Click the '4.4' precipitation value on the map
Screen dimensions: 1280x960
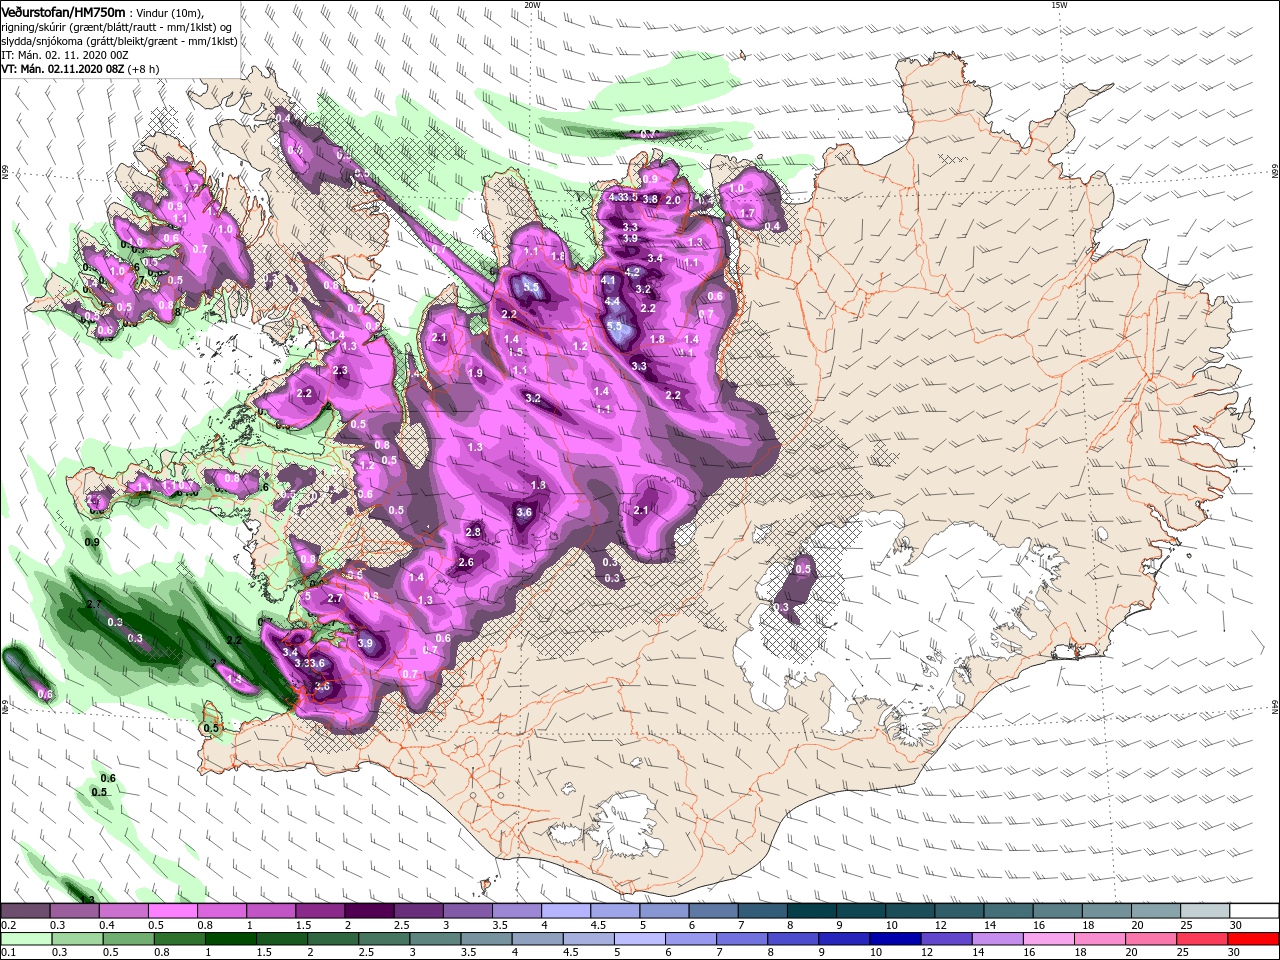[613, 301]
